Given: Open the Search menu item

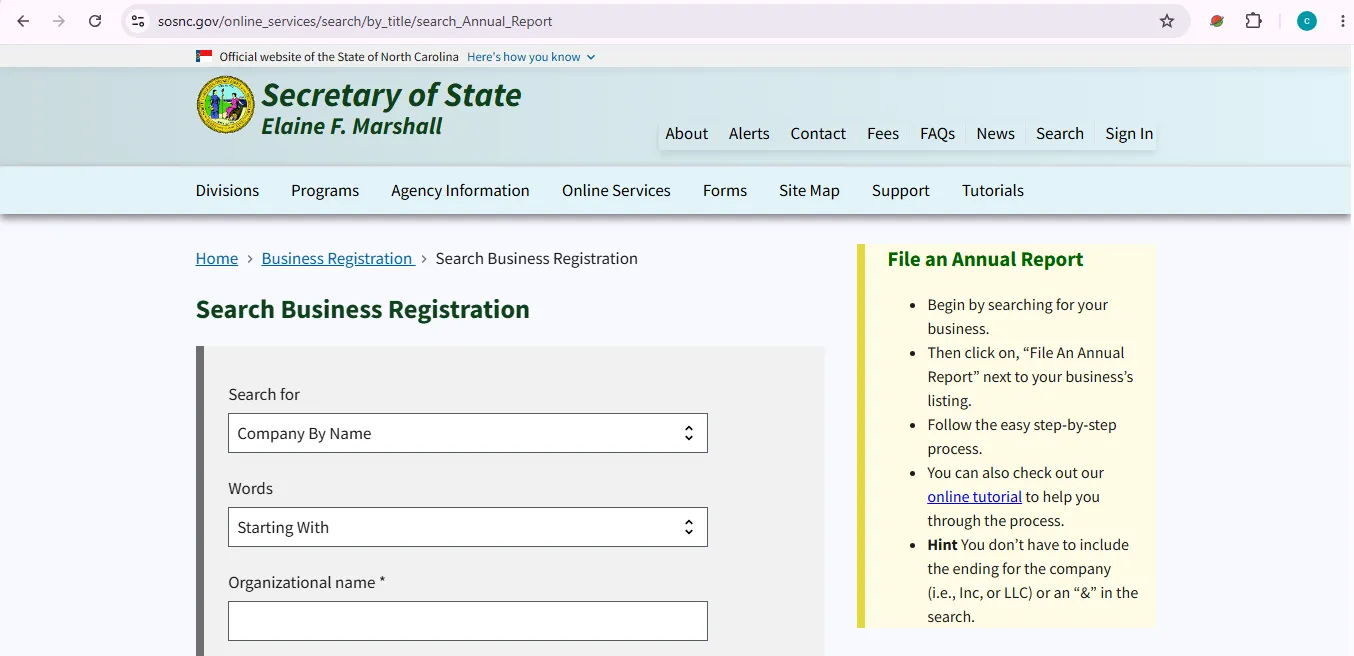Looking at the screenshot, I should pos(1060,133).
